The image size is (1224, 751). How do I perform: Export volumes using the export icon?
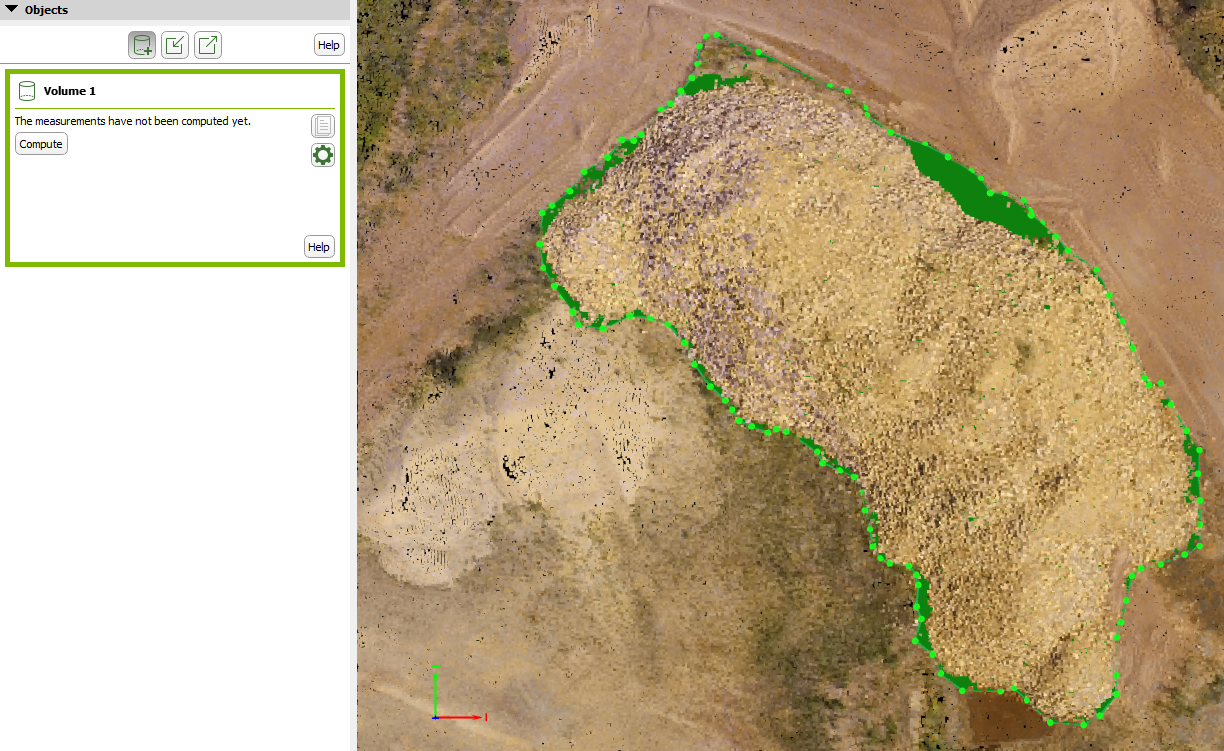[x=207, y=44]
